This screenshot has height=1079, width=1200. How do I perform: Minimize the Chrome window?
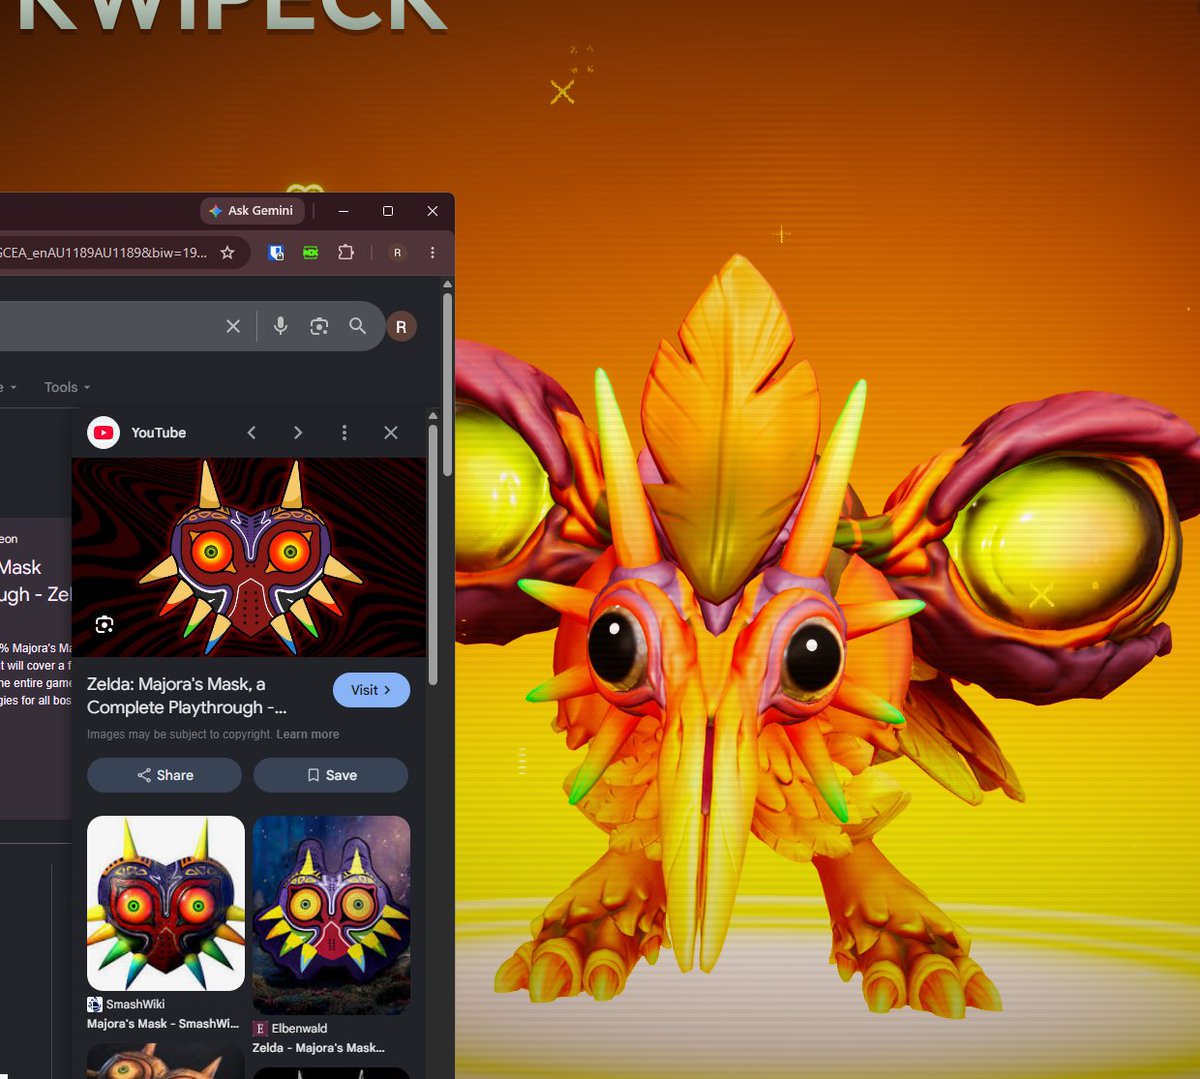[x=343, y=211]
